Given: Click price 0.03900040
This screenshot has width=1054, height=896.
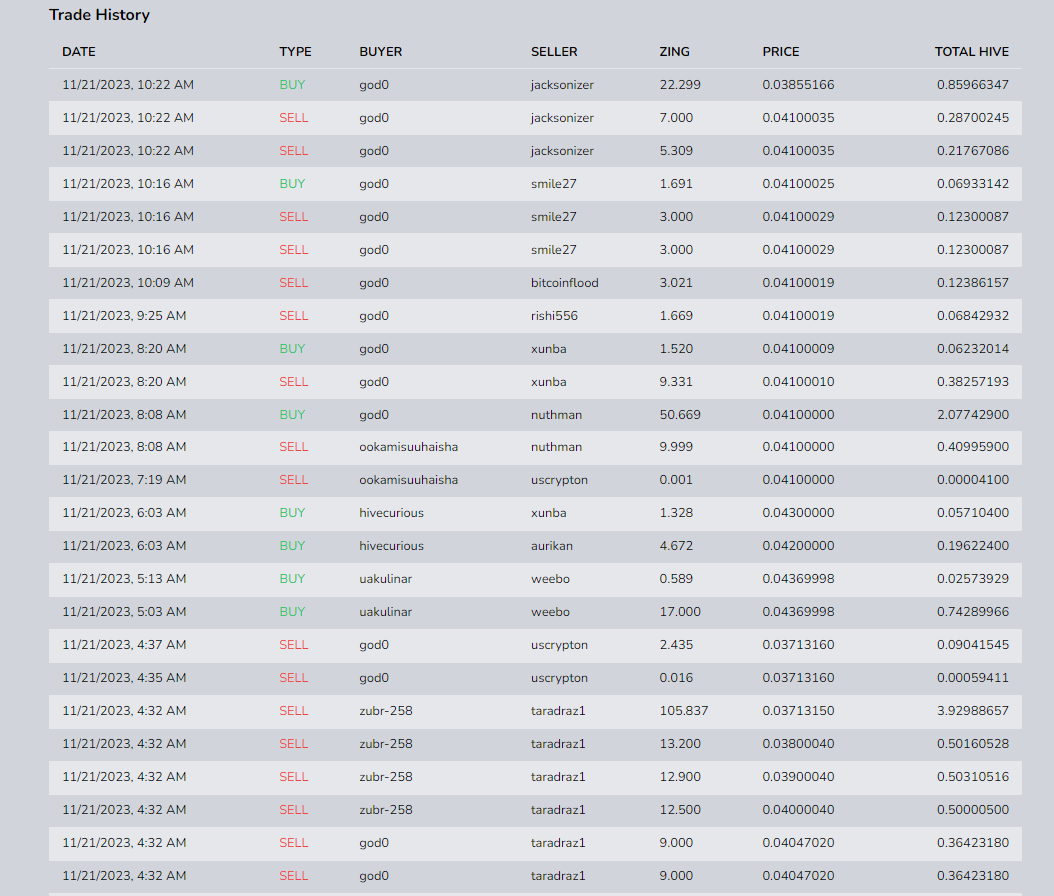Looking at the screenshot, I should coord(798,776).
